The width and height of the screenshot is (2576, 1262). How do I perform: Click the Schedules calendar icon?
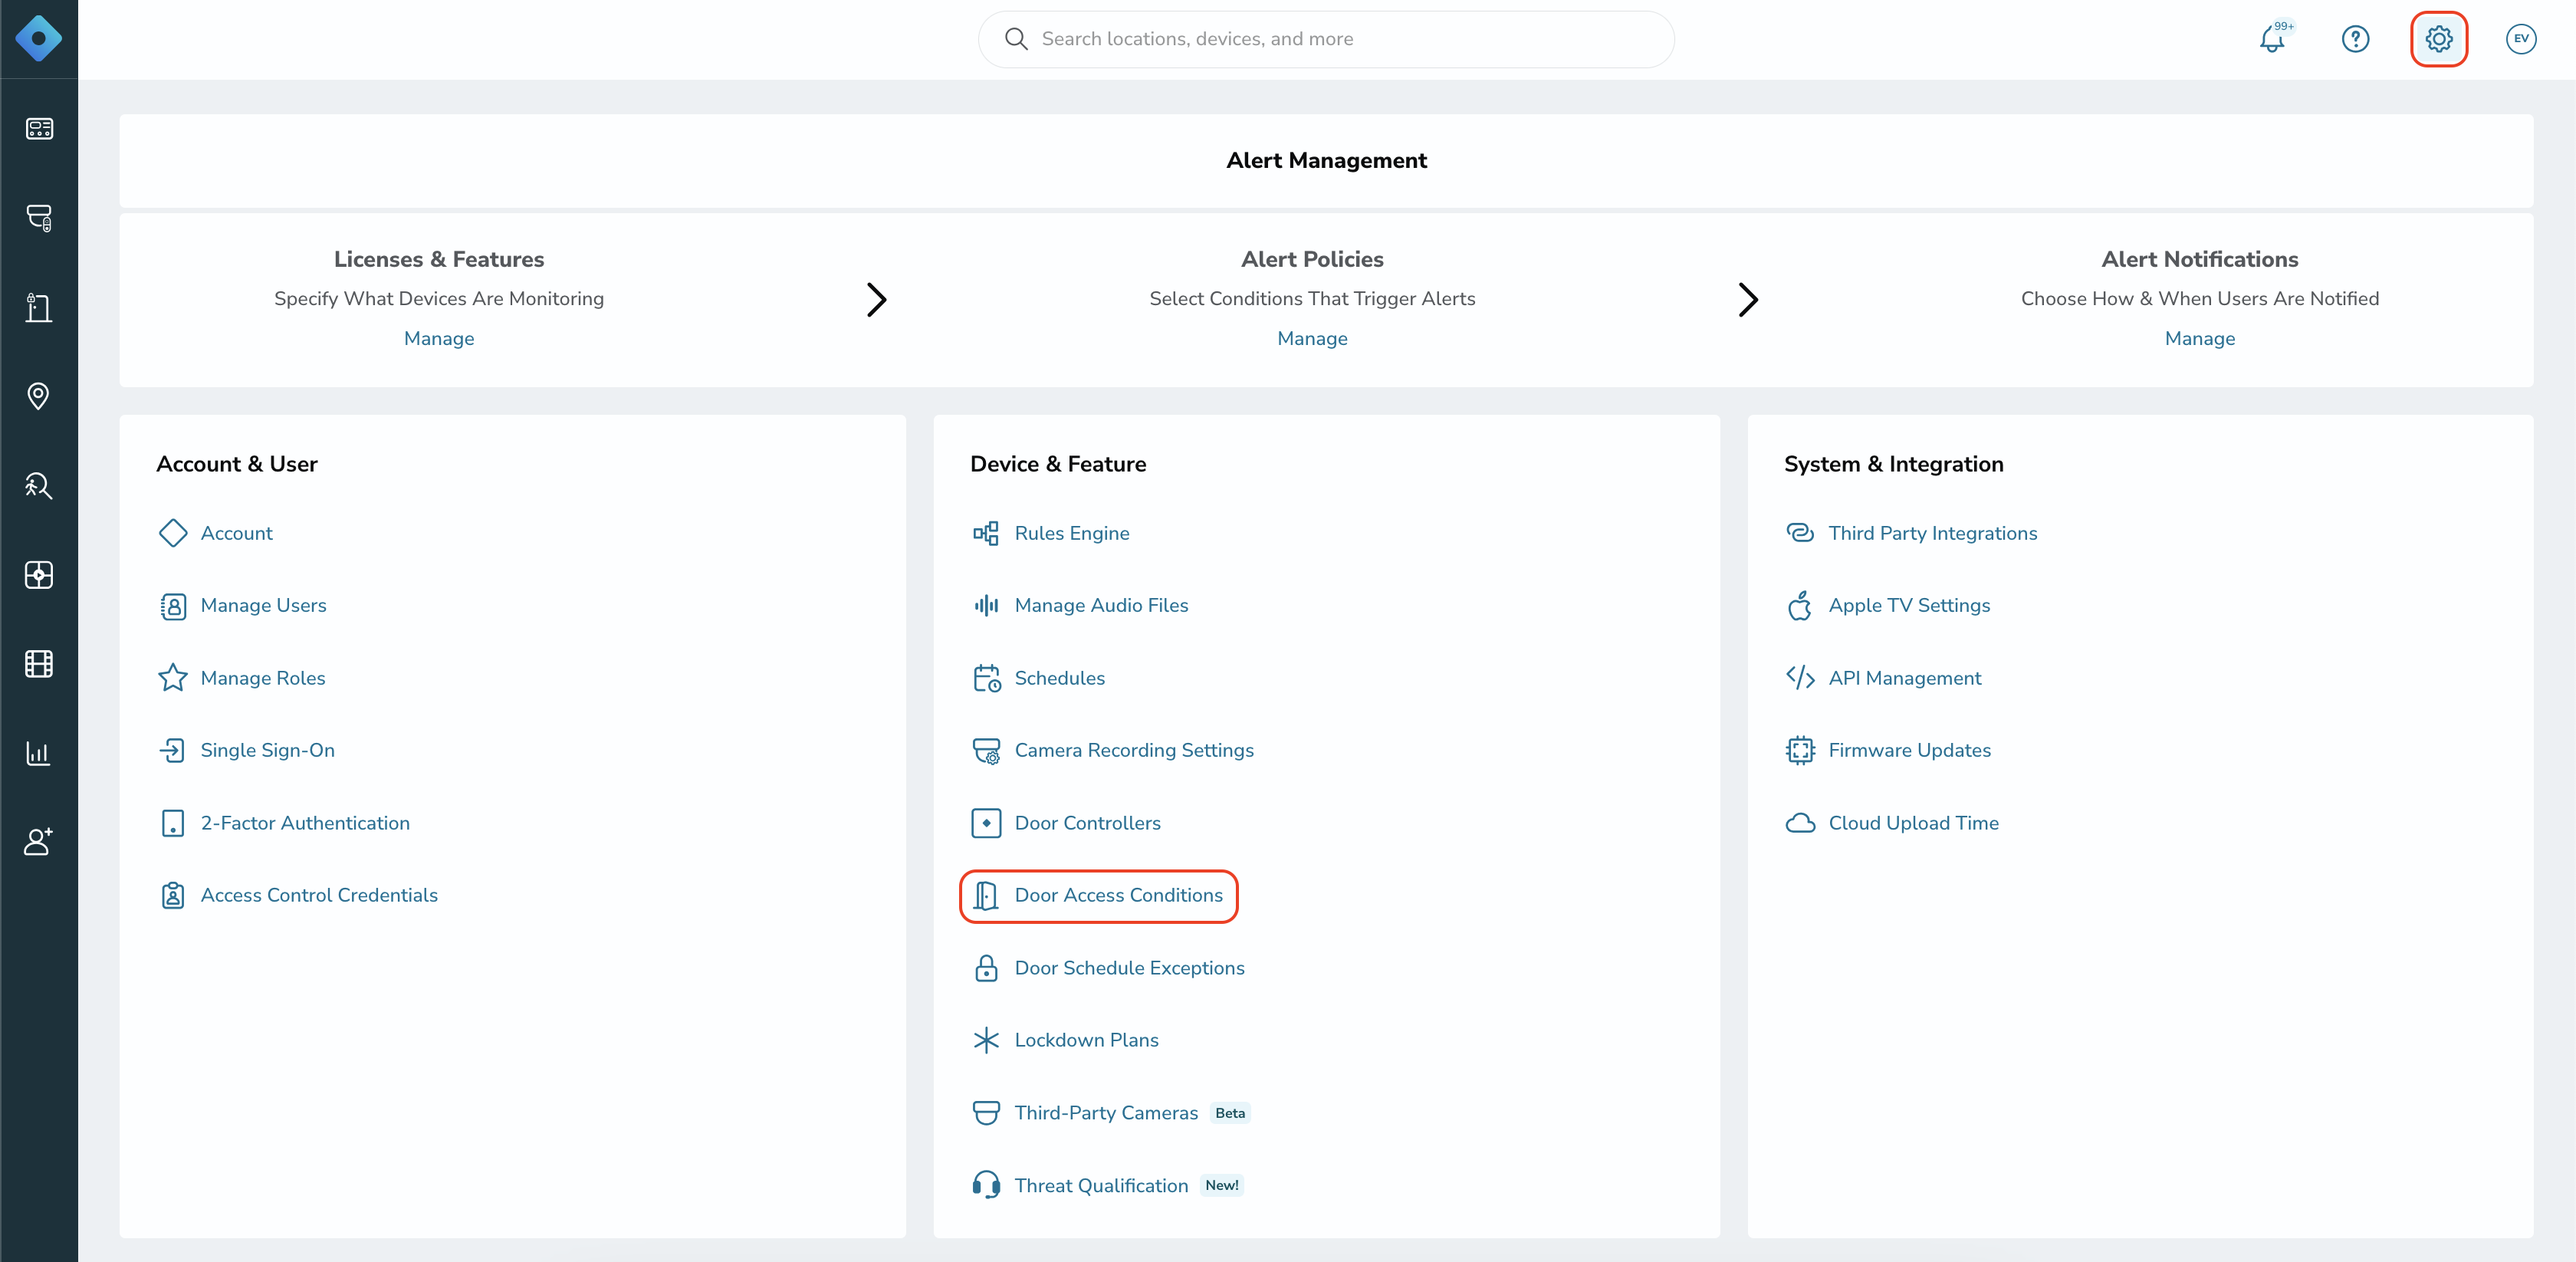coord(986,678)
